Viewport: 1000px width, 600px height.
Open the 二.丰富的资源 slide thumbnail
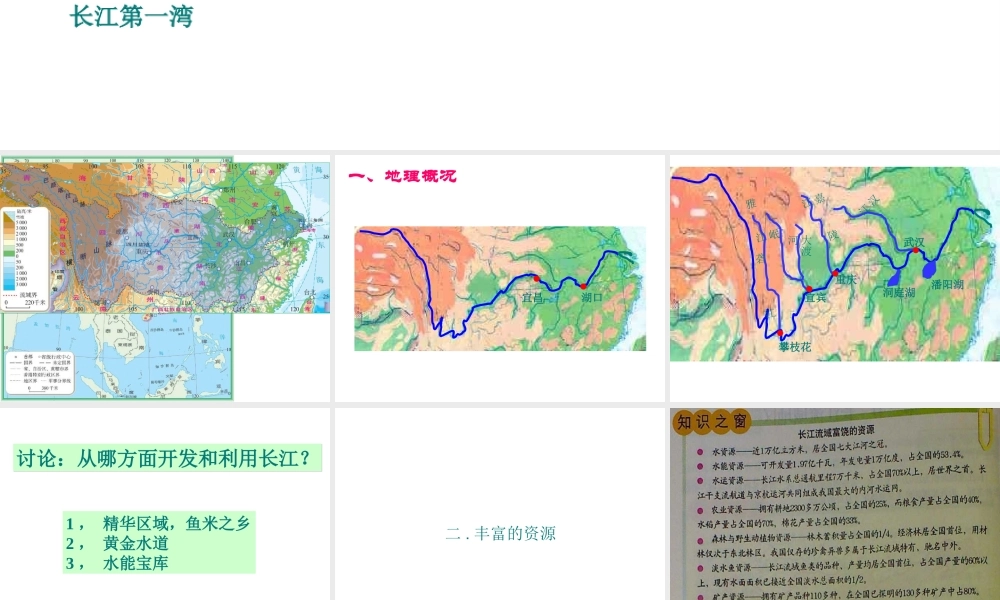coord(499,504)
